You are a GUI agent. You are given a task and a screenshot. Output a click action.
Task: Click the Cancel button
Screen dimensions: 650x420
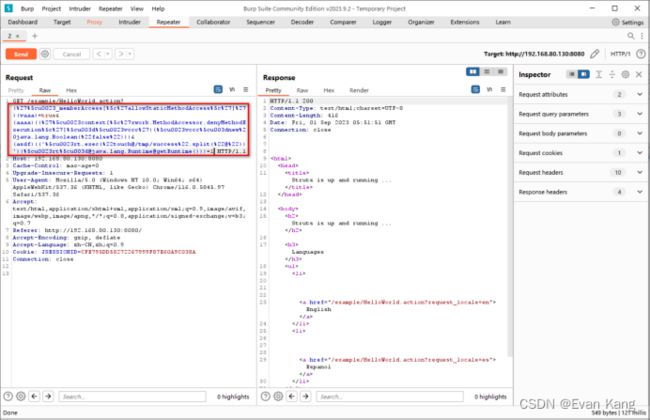[x=71, y=54]
